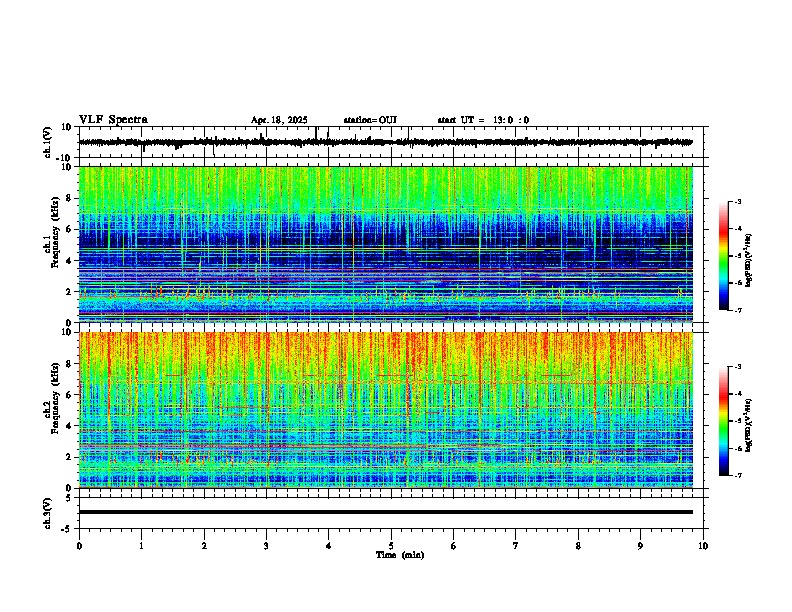Screen dimensions: 792x612
Task: Select the "ch.1(V)" waveform axis label
Action: pos(47,142)
